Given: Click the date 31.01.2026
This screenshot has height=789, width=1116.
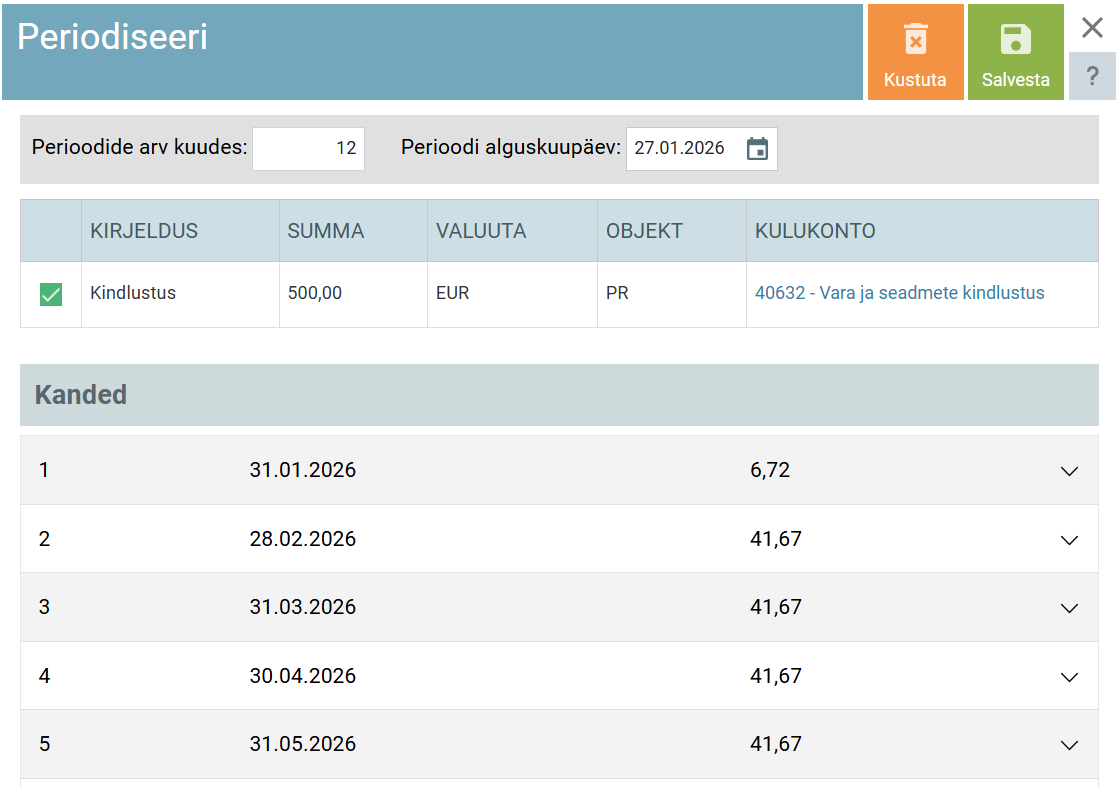Looking at the screenshot, I should [x=302, y=470].
